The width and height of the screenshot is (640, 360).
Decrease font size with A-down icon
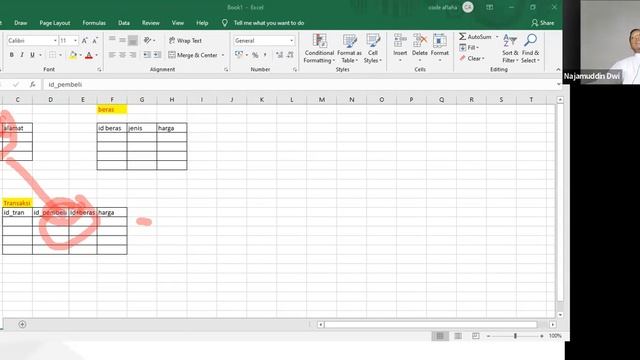[x=95, y=40]
